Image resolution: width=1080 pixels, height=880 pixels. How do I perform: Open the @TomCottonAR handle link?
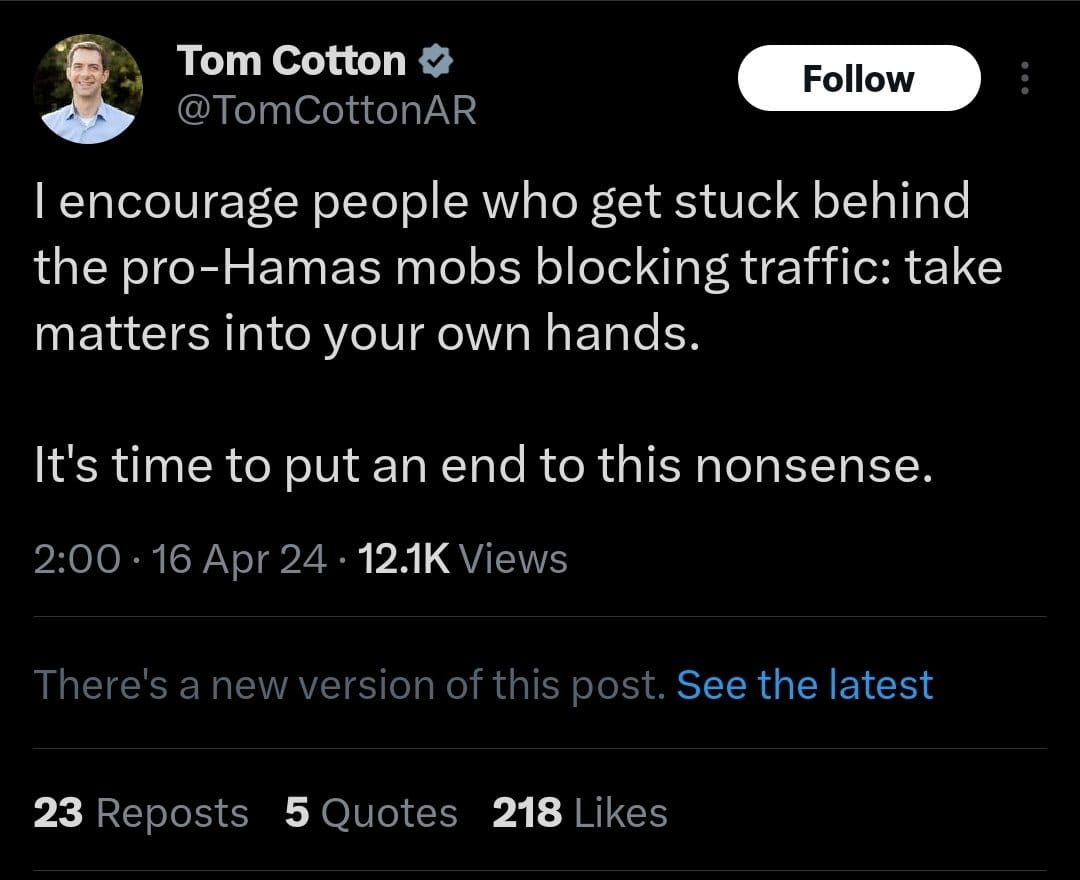[x=326, y=110]
